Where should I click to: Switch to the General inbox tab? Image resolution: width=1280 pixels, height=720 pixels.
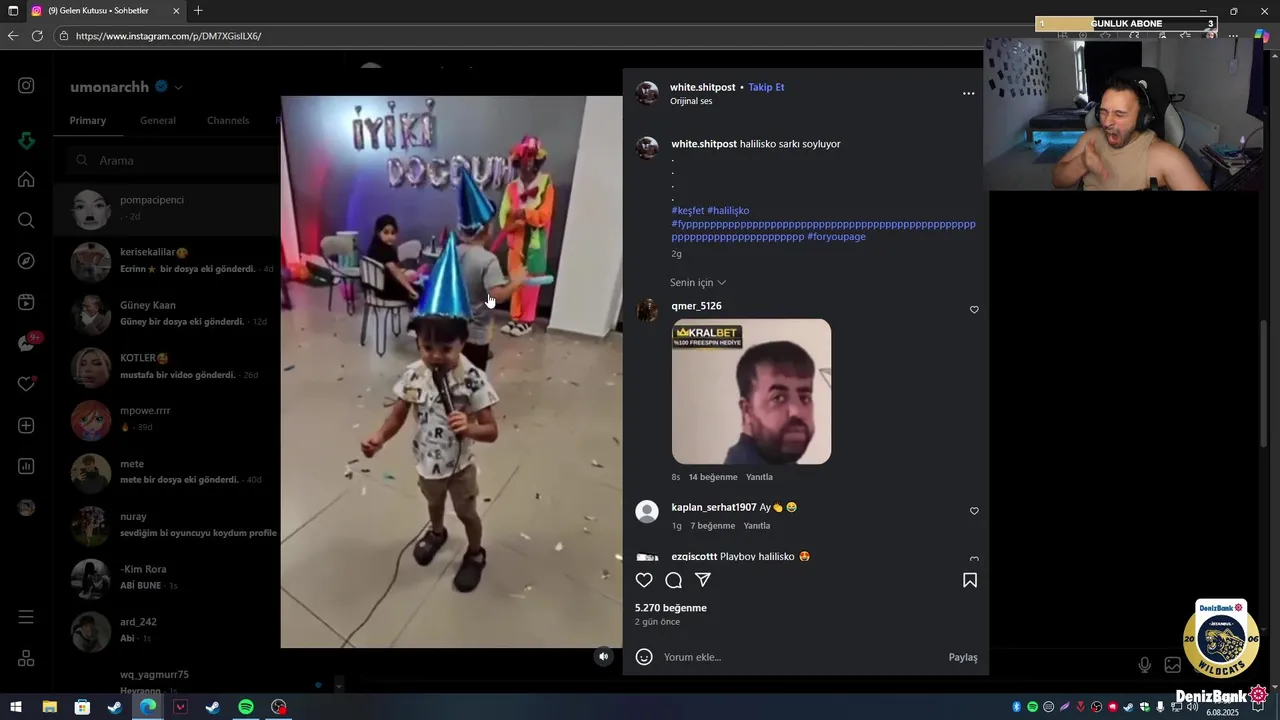click(x=158, y=121)
